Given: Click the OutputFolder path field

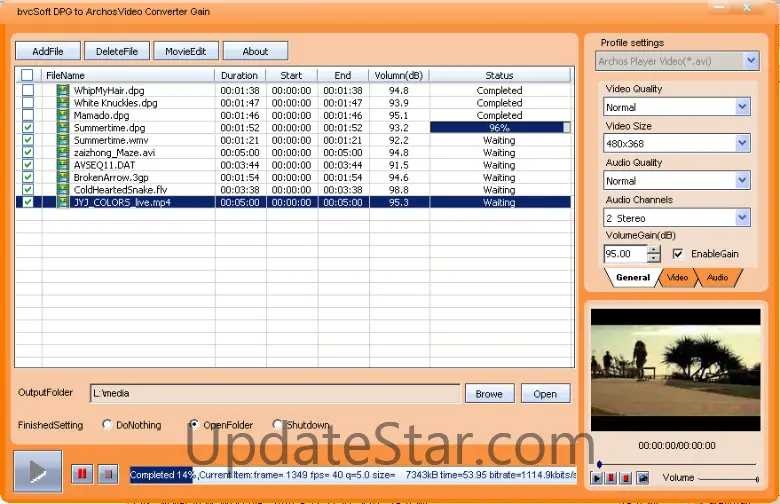Looking at the screenshot, I should [275, 393].
